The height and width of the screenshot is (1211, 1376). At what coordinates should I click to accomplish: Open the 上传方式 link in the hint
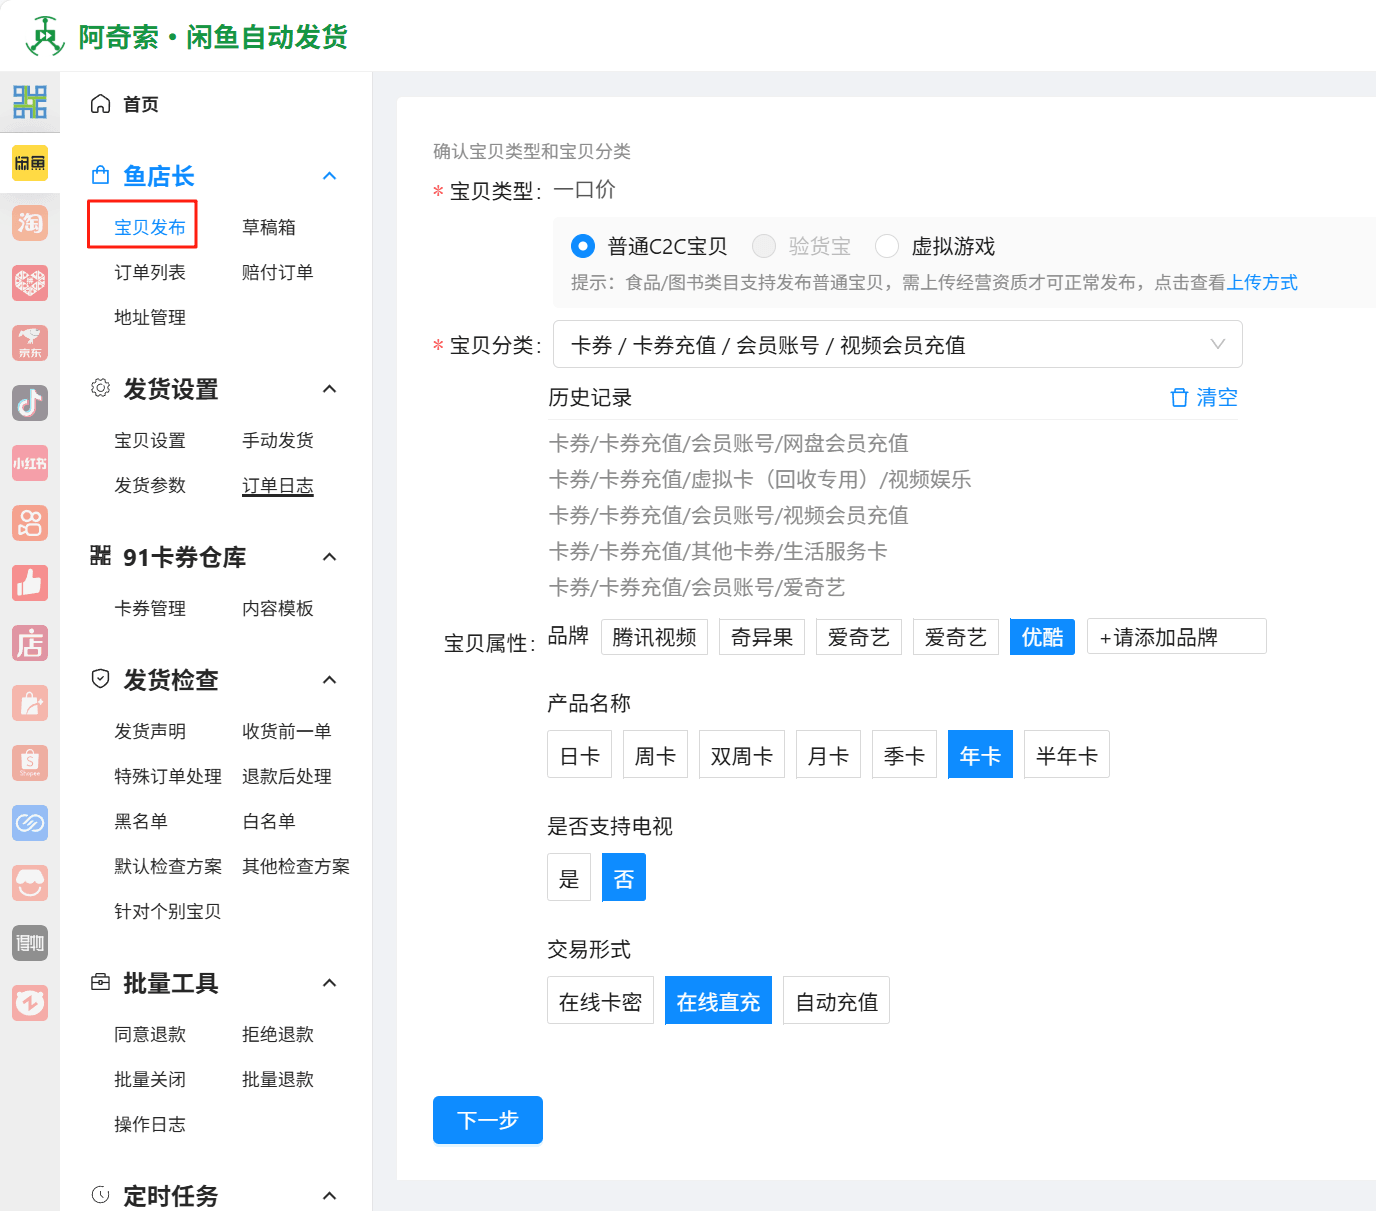[1262, 282]
